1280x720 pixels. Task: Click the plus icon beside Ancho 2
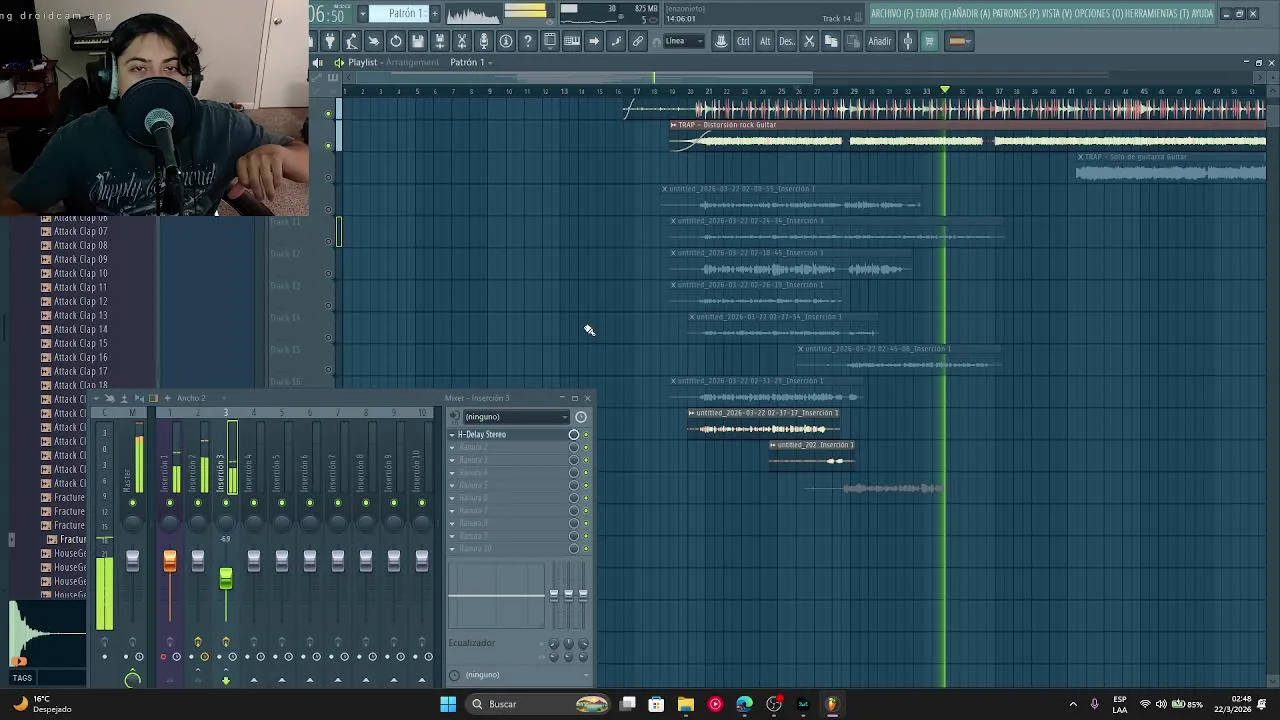click(167, 398)
